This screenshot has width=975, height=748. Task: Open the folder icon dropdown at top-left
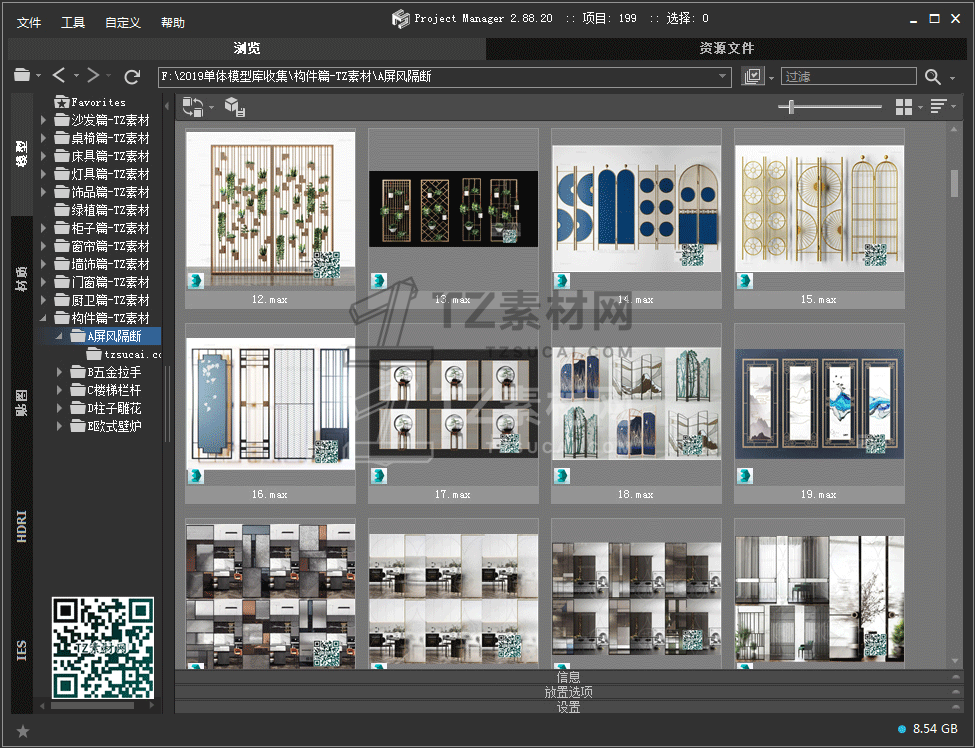26,76
